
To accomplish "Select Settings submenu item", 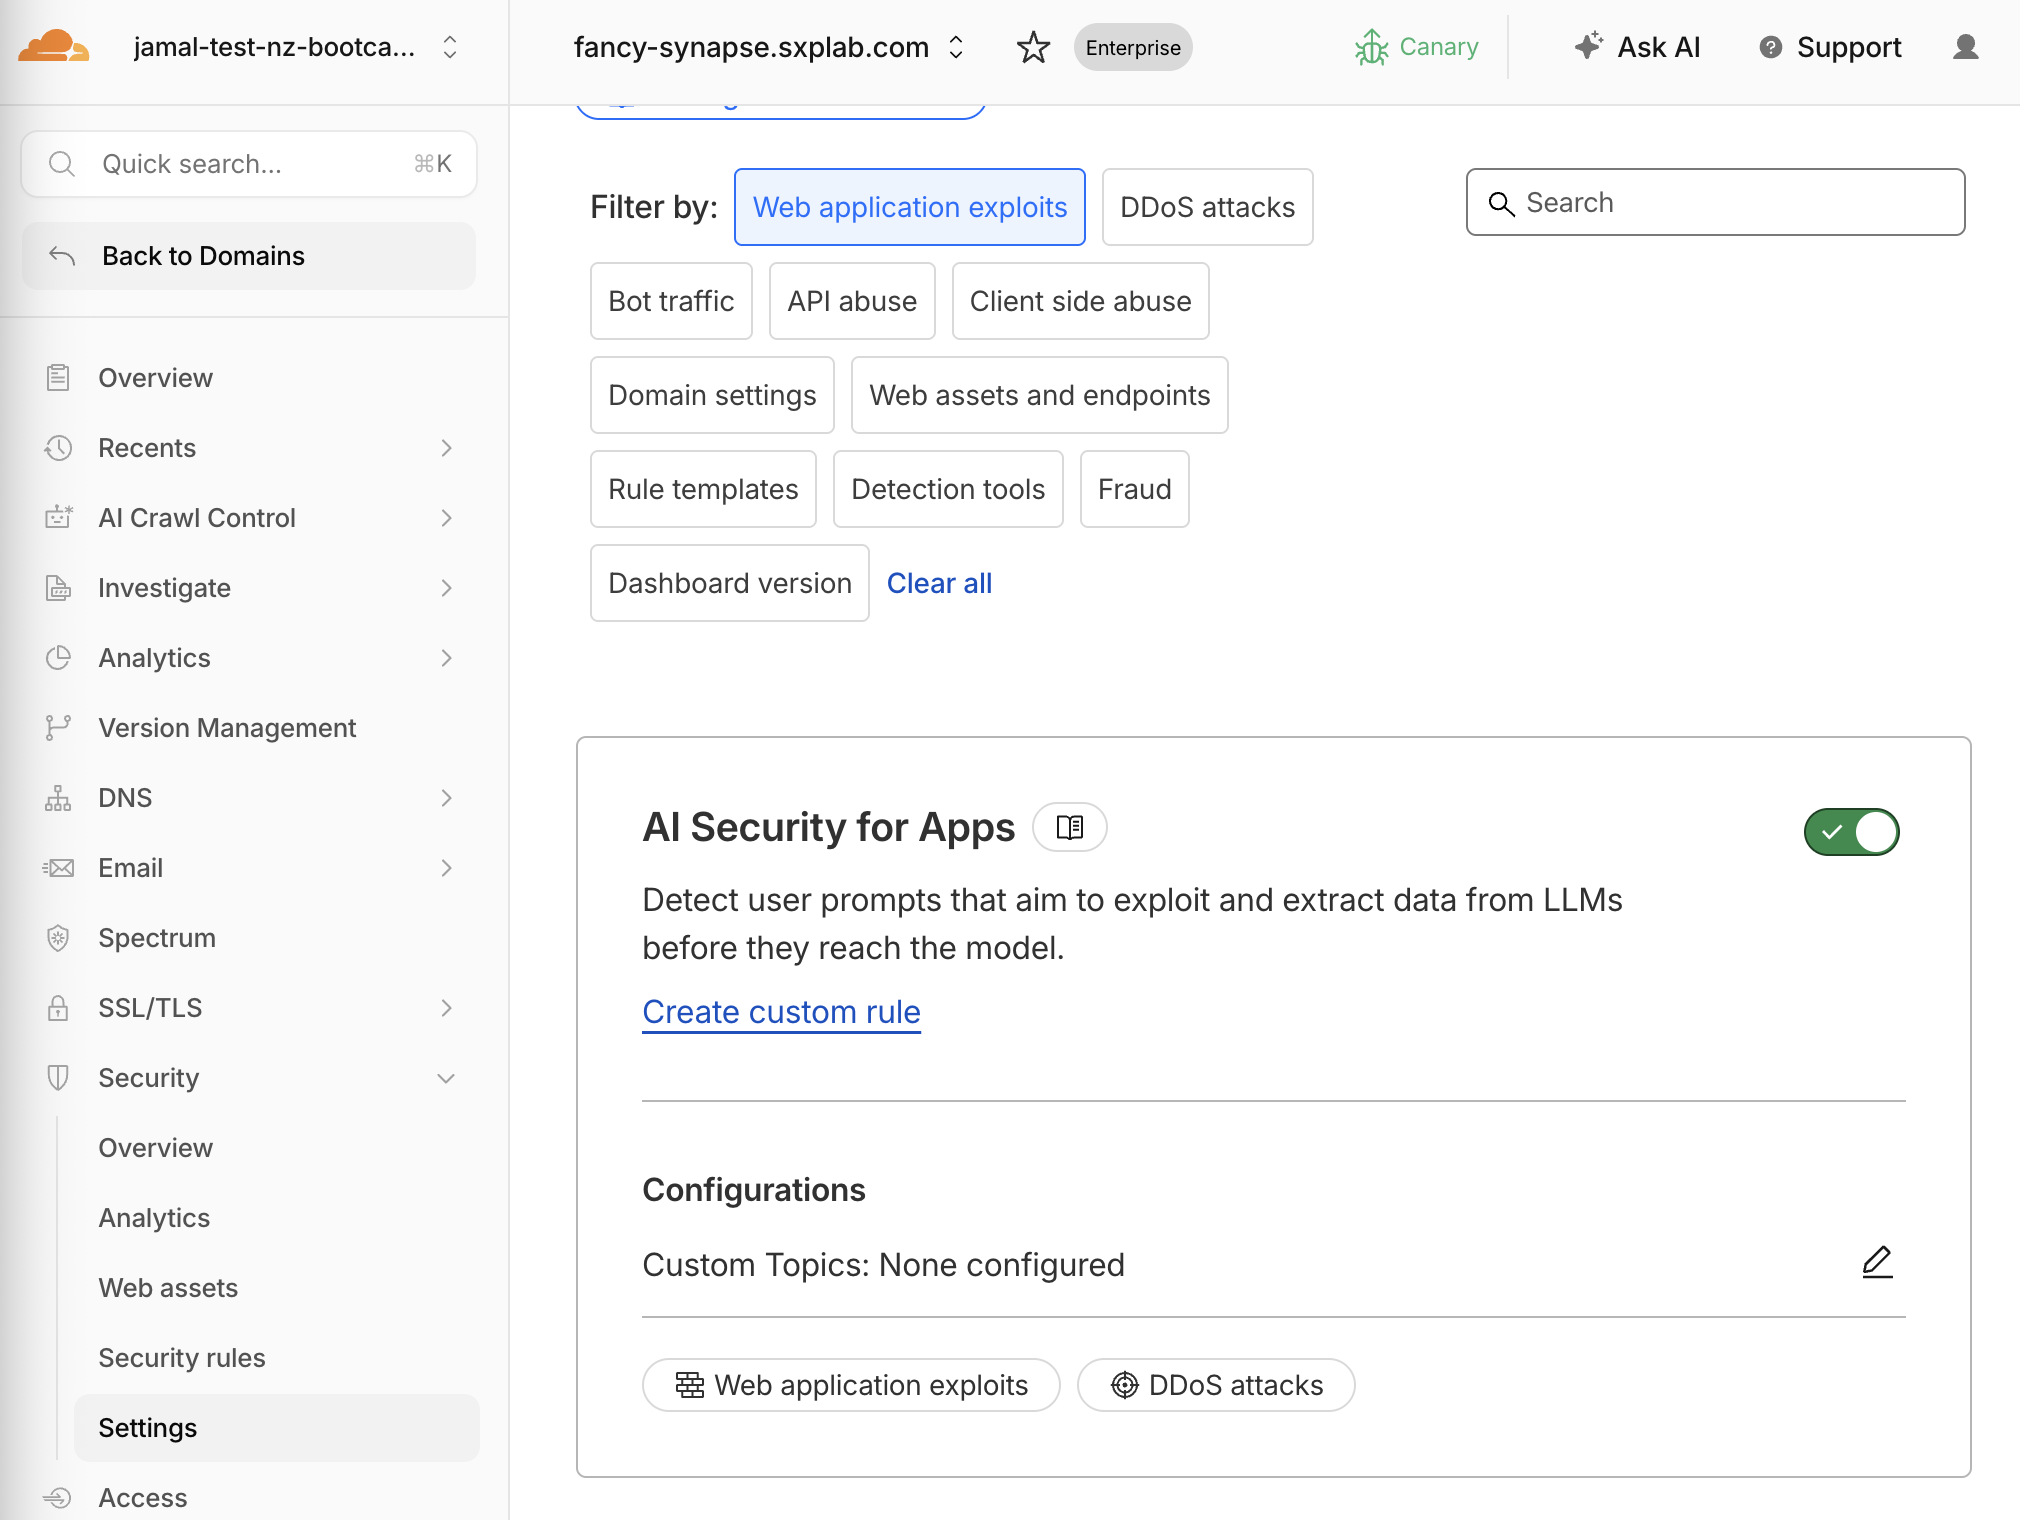I will 277,1428.
